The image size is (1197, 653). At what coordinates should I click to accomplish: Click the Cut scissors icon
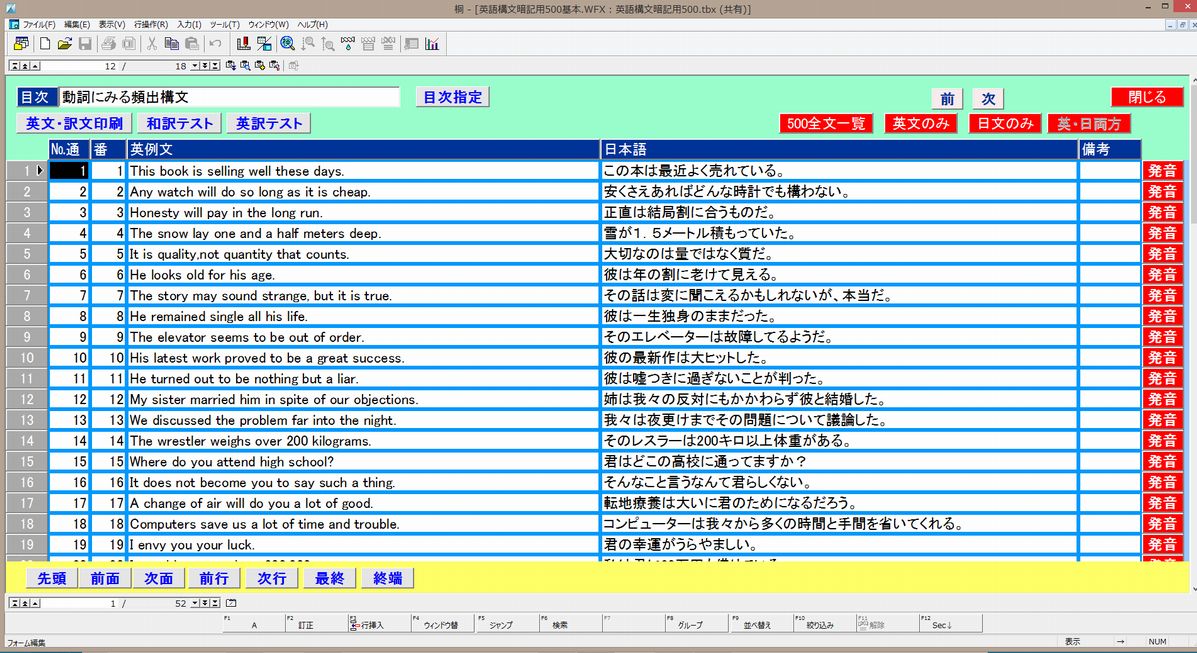coord(151,44)
